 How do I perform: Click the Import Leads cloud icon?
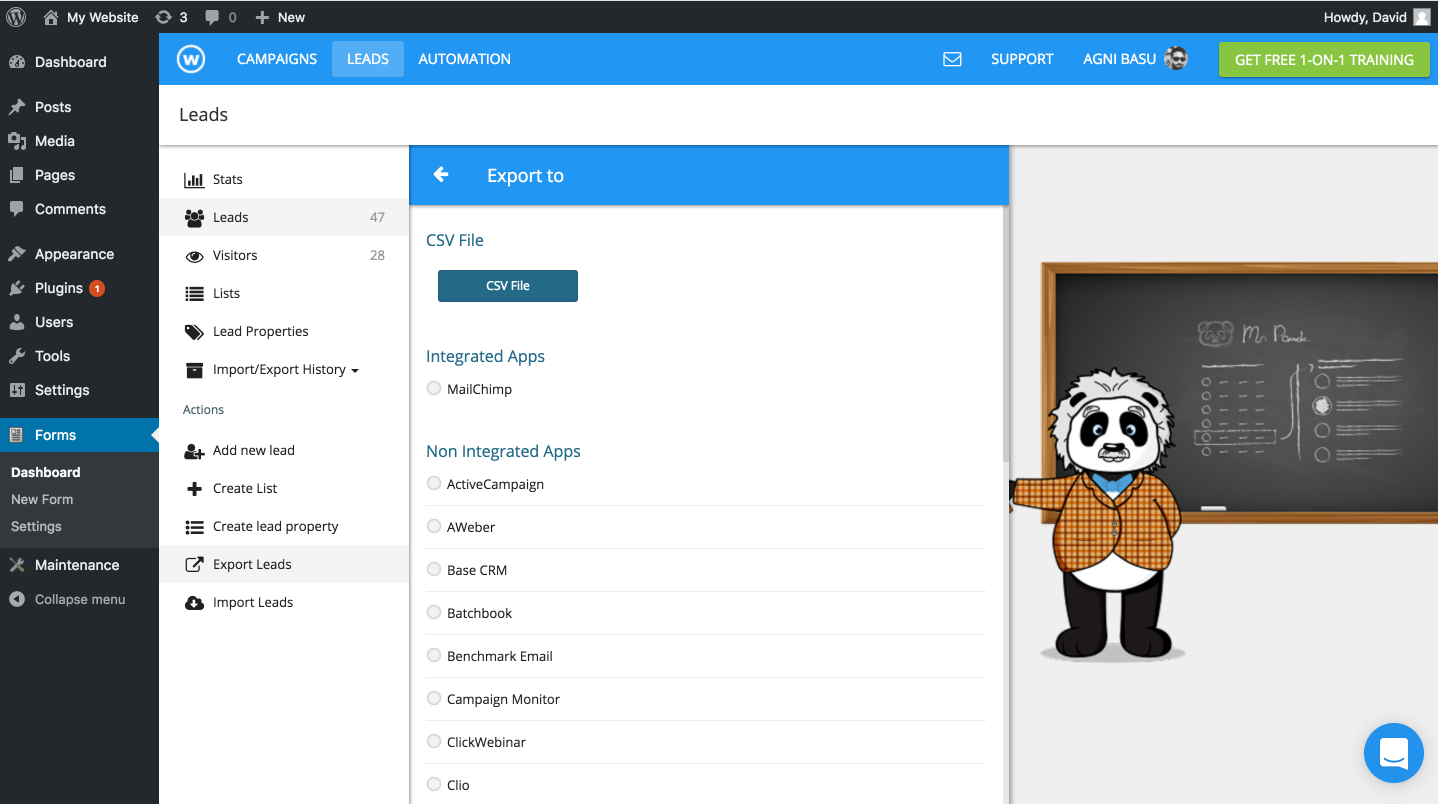(195, 603)
